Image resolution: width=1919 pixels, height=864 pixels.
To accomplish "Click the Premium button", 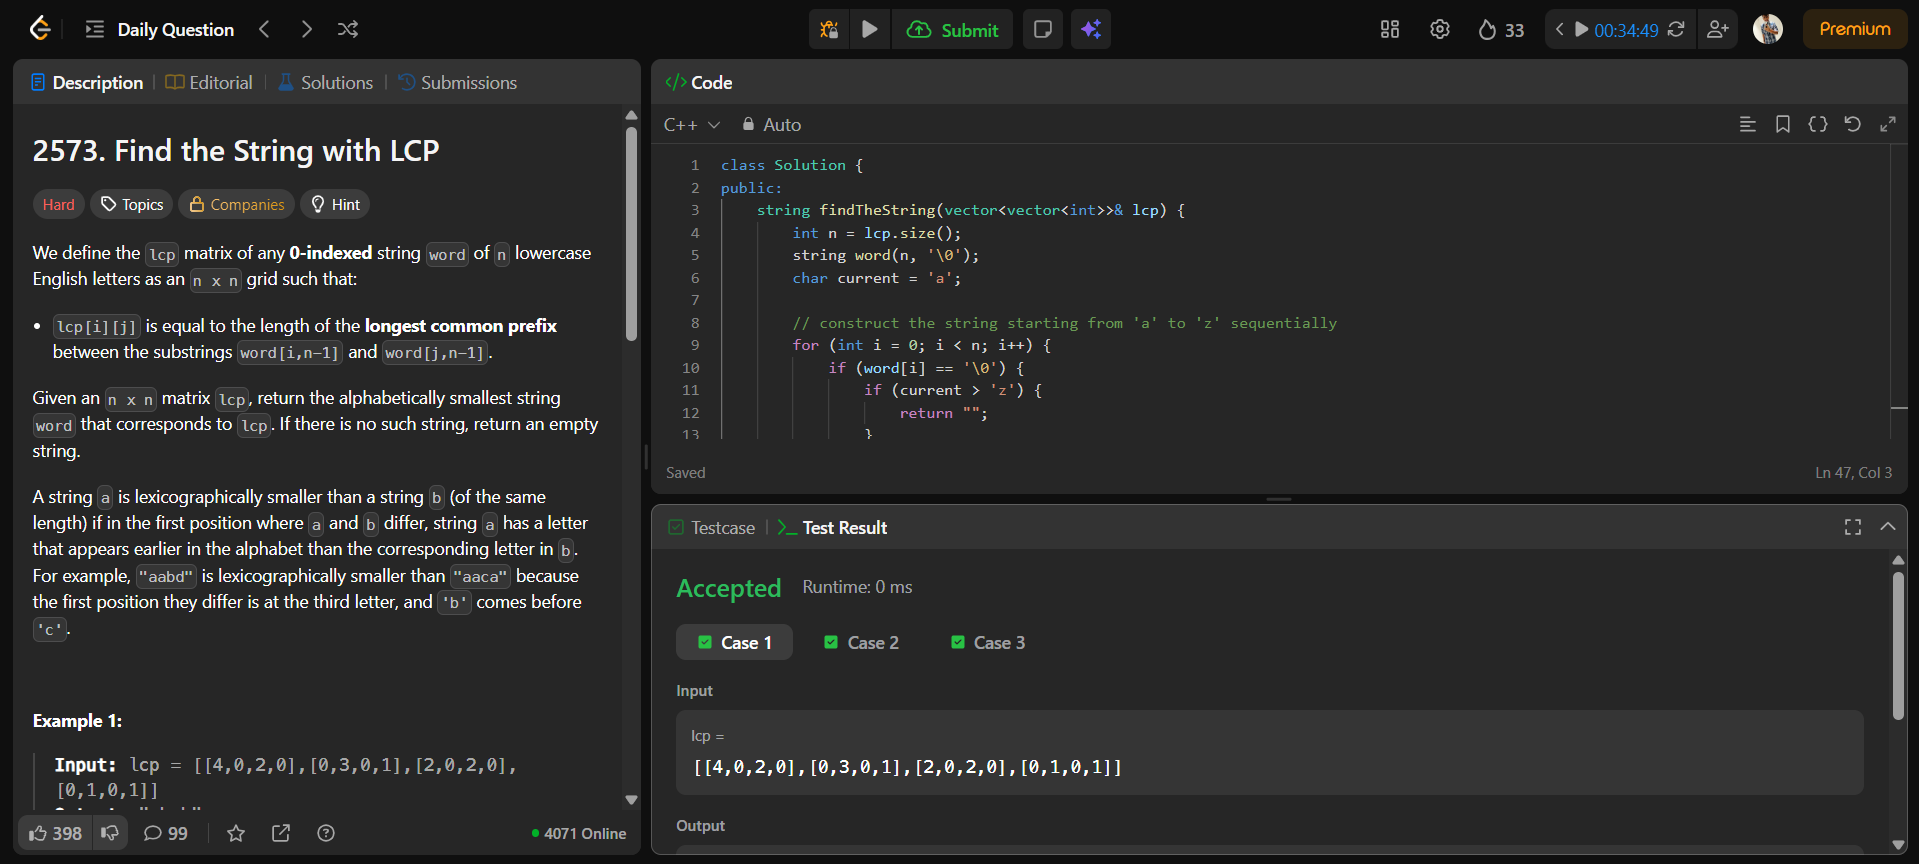I will point(1854,30).
